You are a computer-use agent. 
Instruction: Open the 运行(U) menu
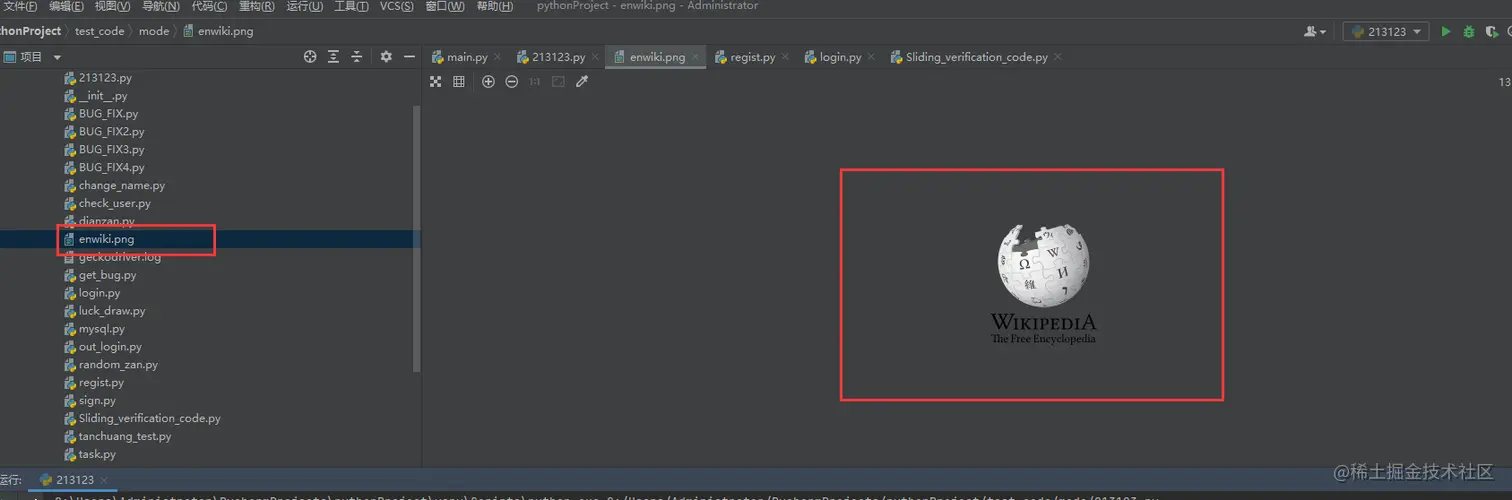tap(304, 6)
